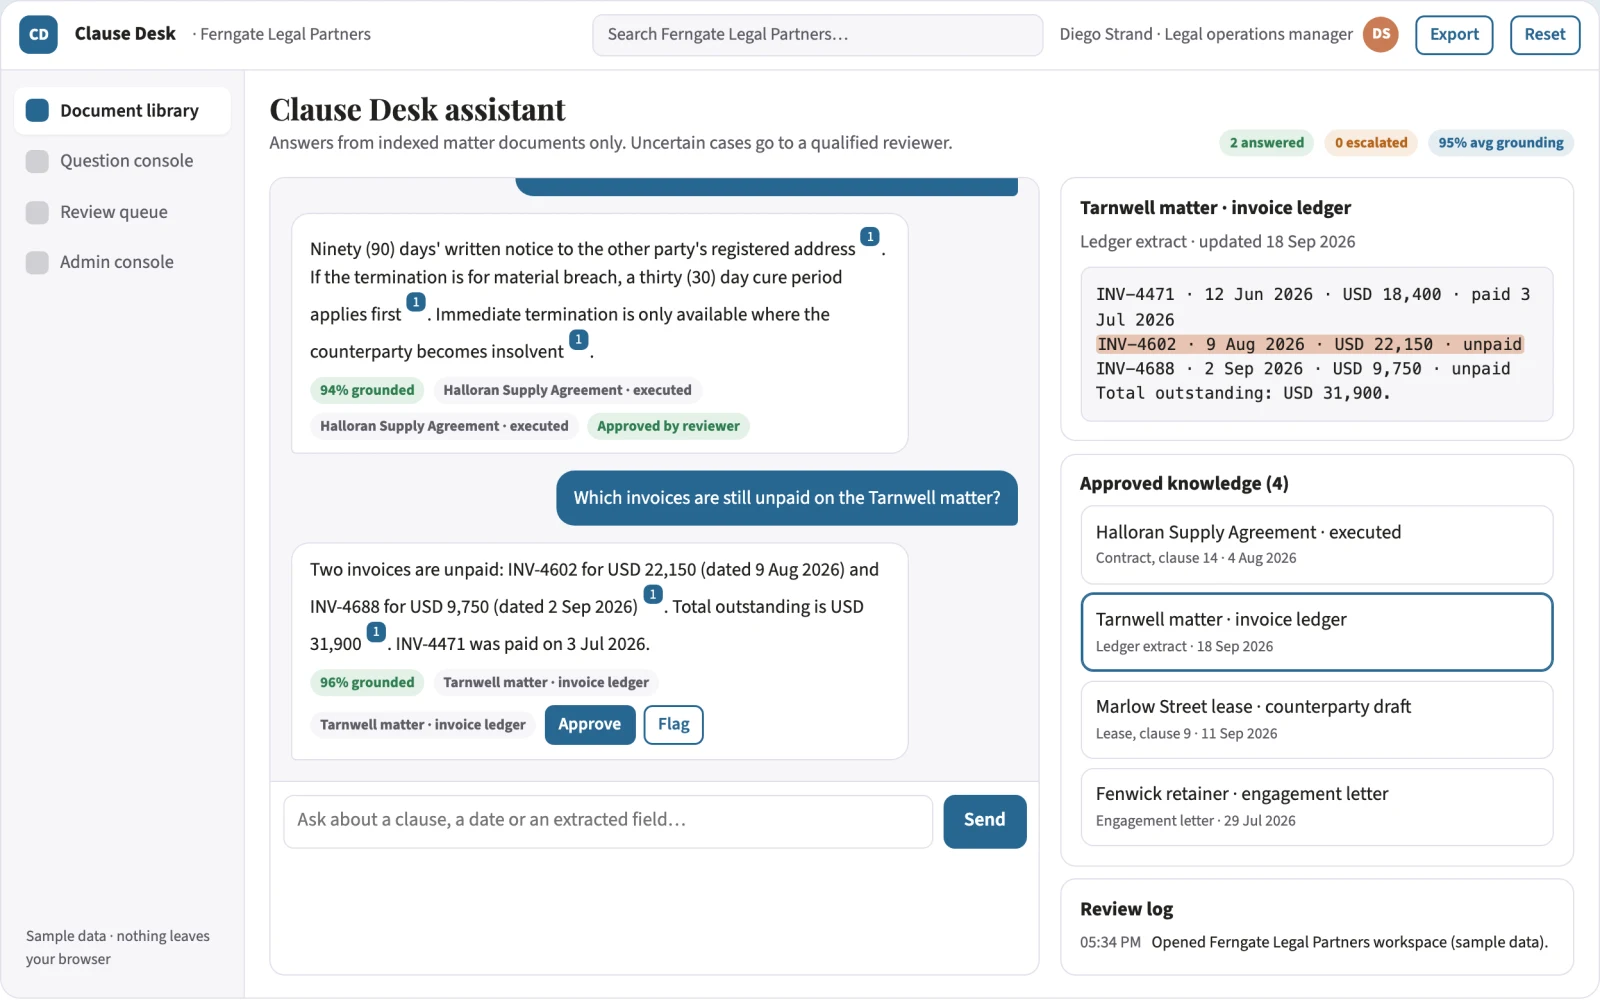
Task: Click the '96% grounded' badge
Action: pos(367,683)
